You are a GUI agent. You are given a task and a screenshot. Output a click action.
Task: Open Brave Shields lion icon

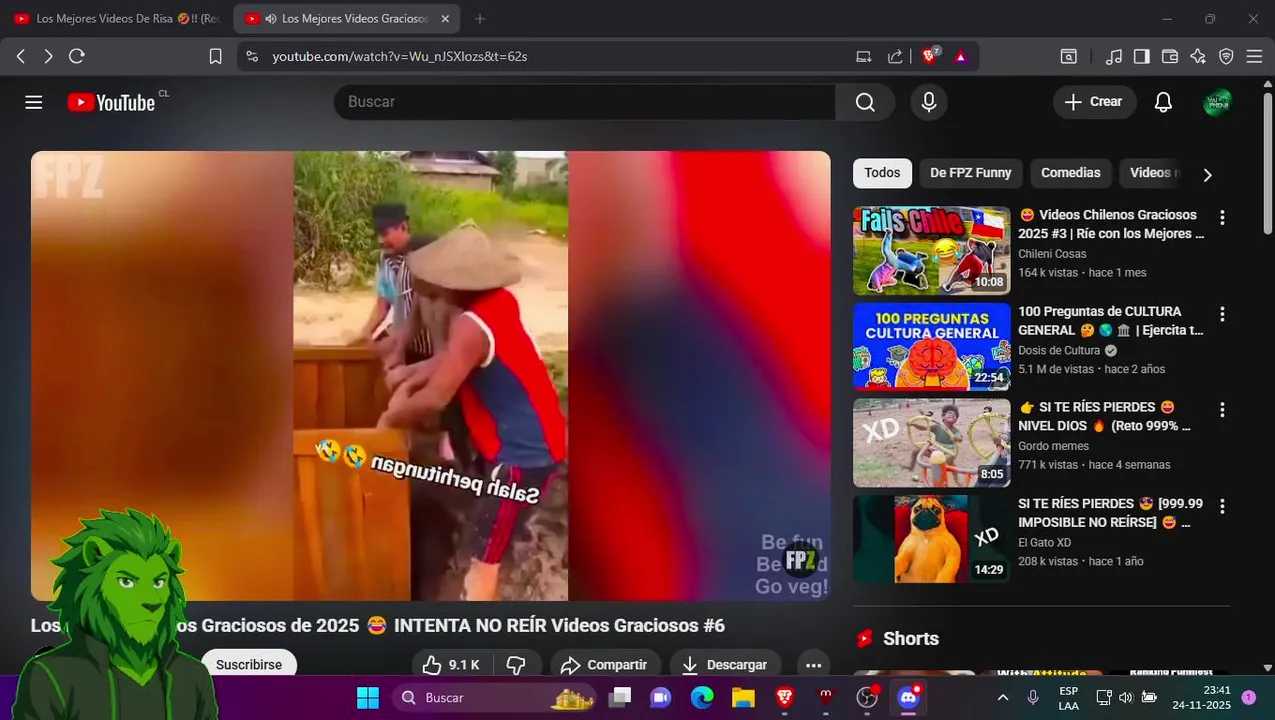(930, 56)
